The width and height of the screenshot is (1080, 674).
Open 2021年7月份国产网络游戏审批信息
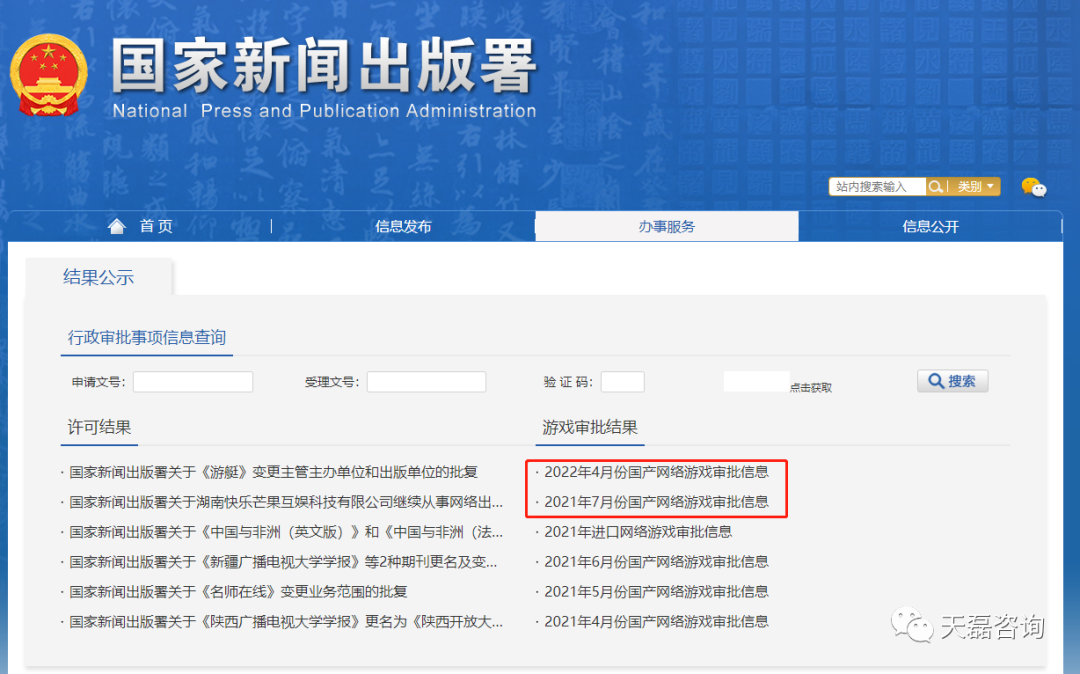point(656,502)
